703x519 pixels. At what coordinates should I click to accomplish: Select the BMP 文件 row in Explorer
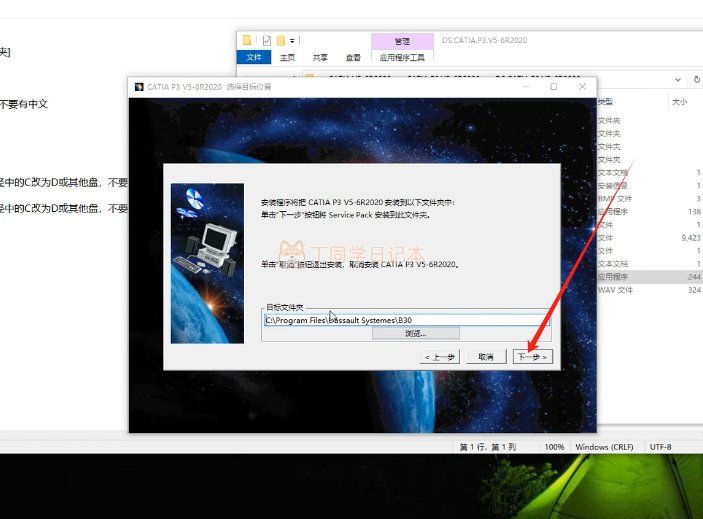click(650, 198)
